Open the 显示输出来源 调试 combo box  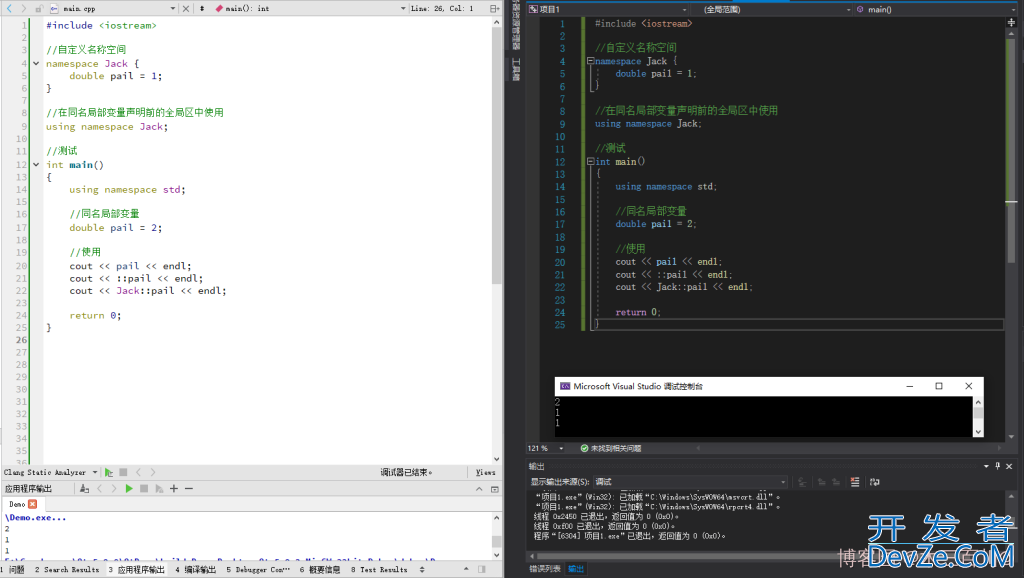pyautogui.click(x=690, y=482)
